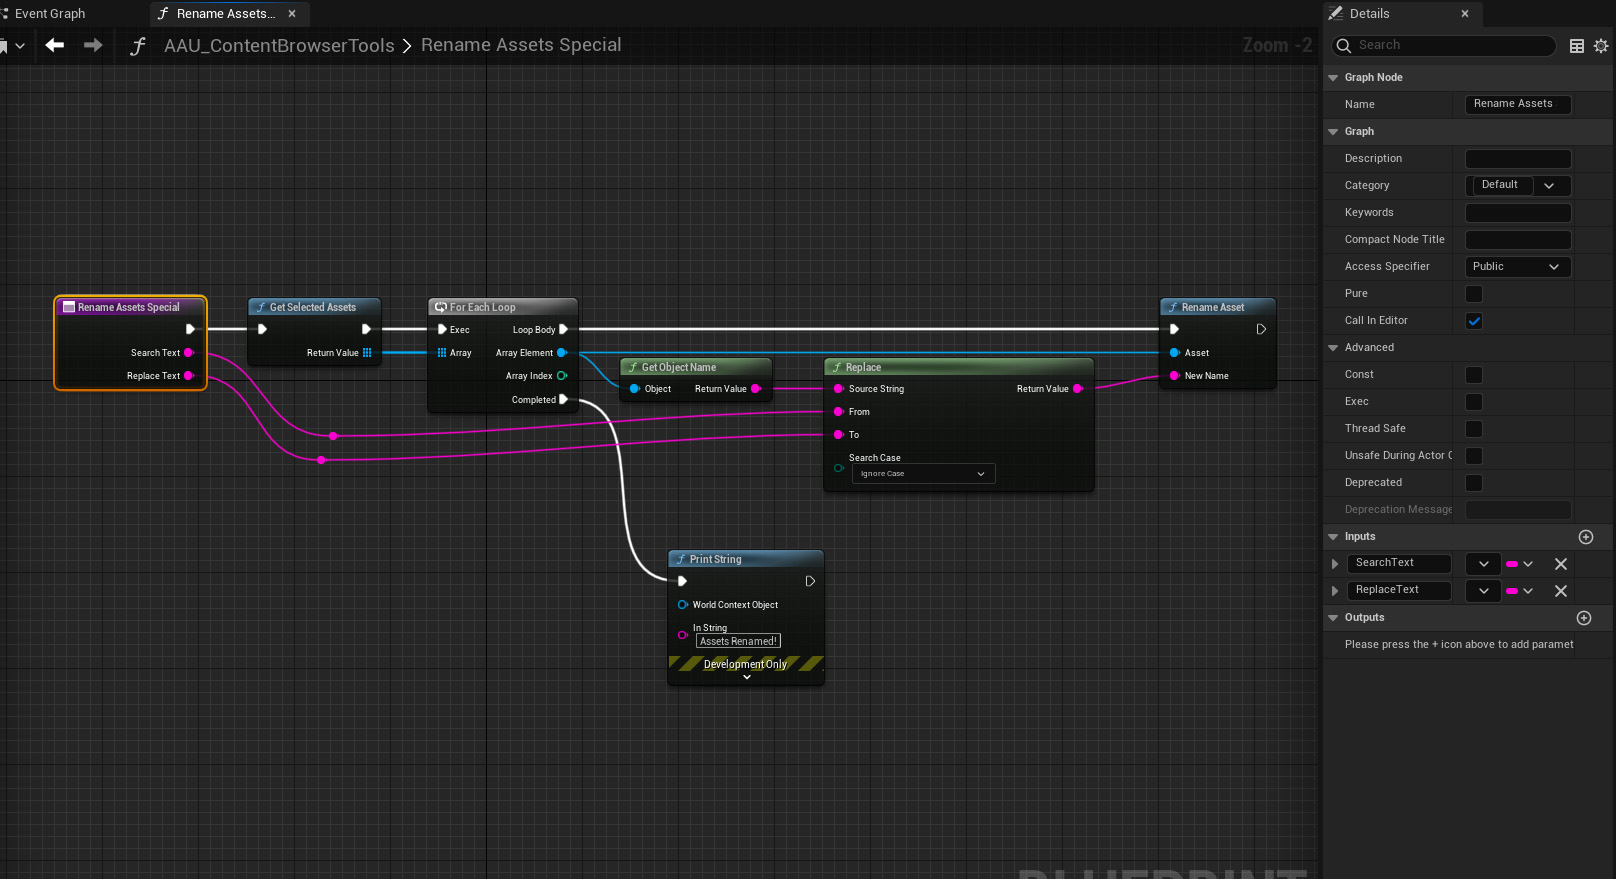This screenshot has height=879, width=1616.
Task: Collapse the Graph section
Action: 1333,131
